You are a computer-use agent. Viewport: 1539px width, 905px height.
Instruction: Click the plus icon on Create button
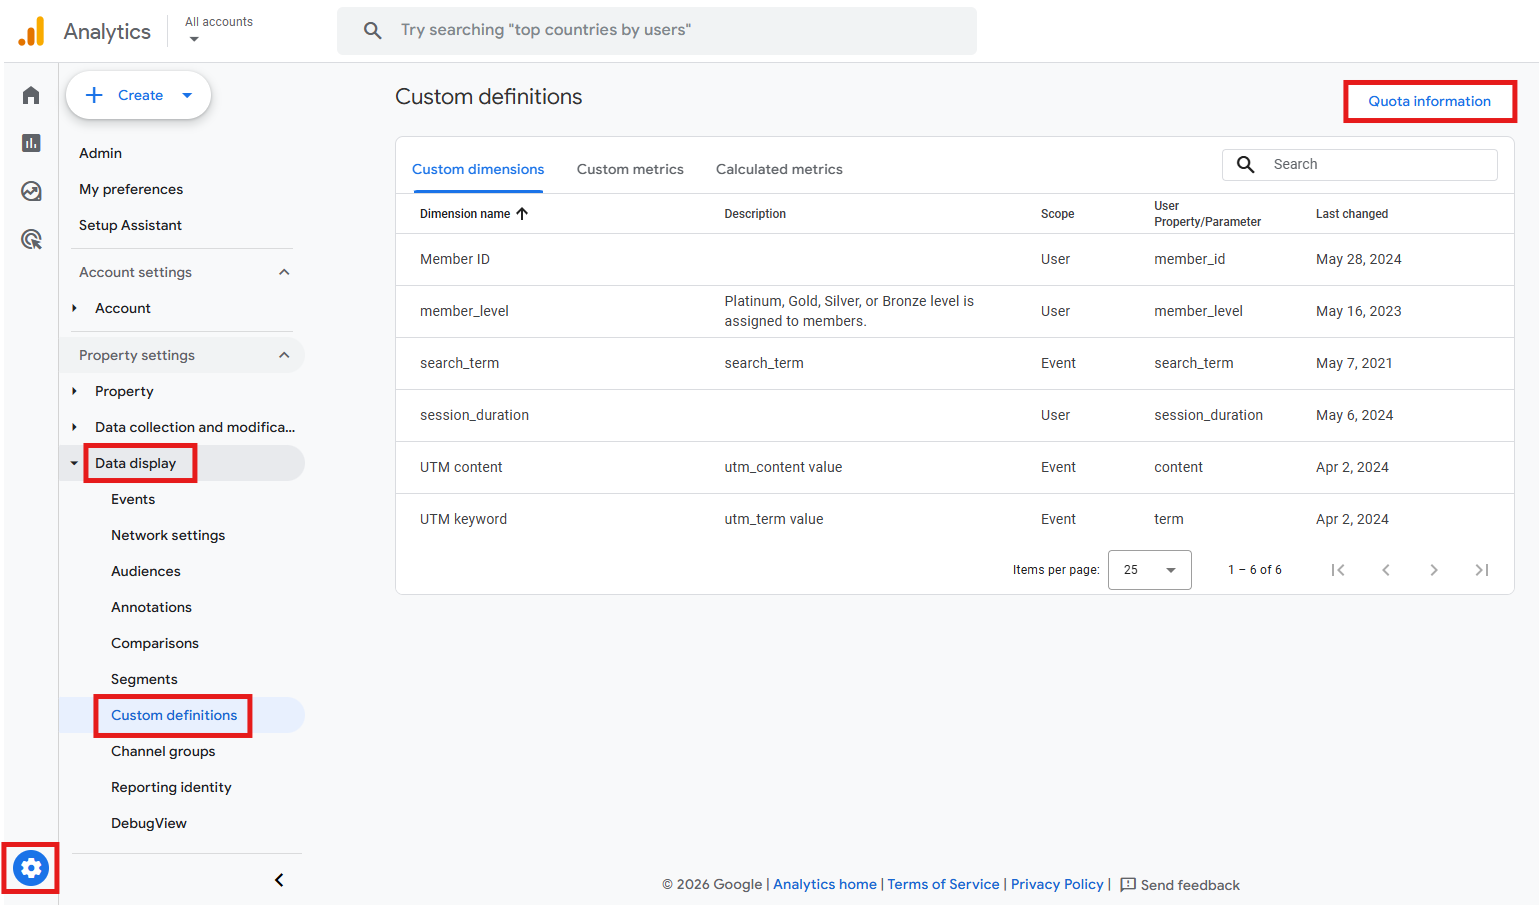pyautogui.click(x=94, y=95)
